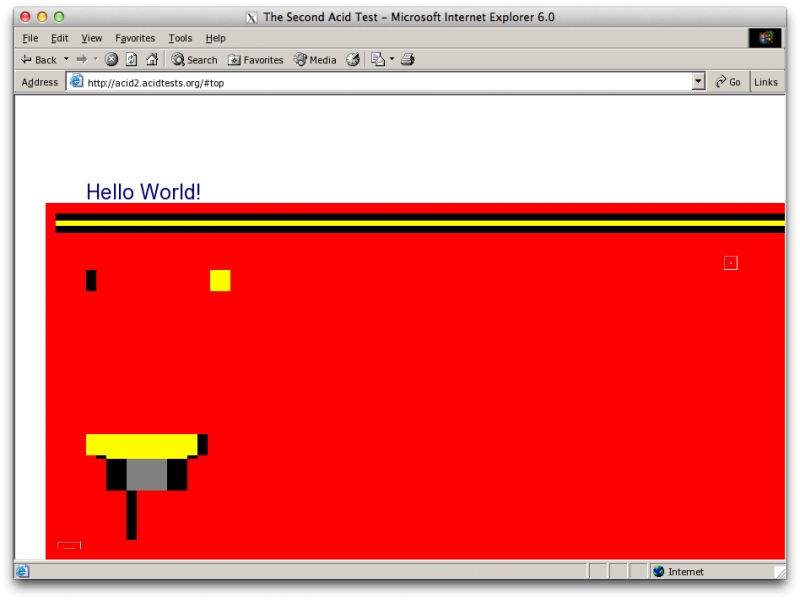Click the Windows logo throbber icon
Image resolution: width=800 pixels, height=600 pixels.
[765, 38]
